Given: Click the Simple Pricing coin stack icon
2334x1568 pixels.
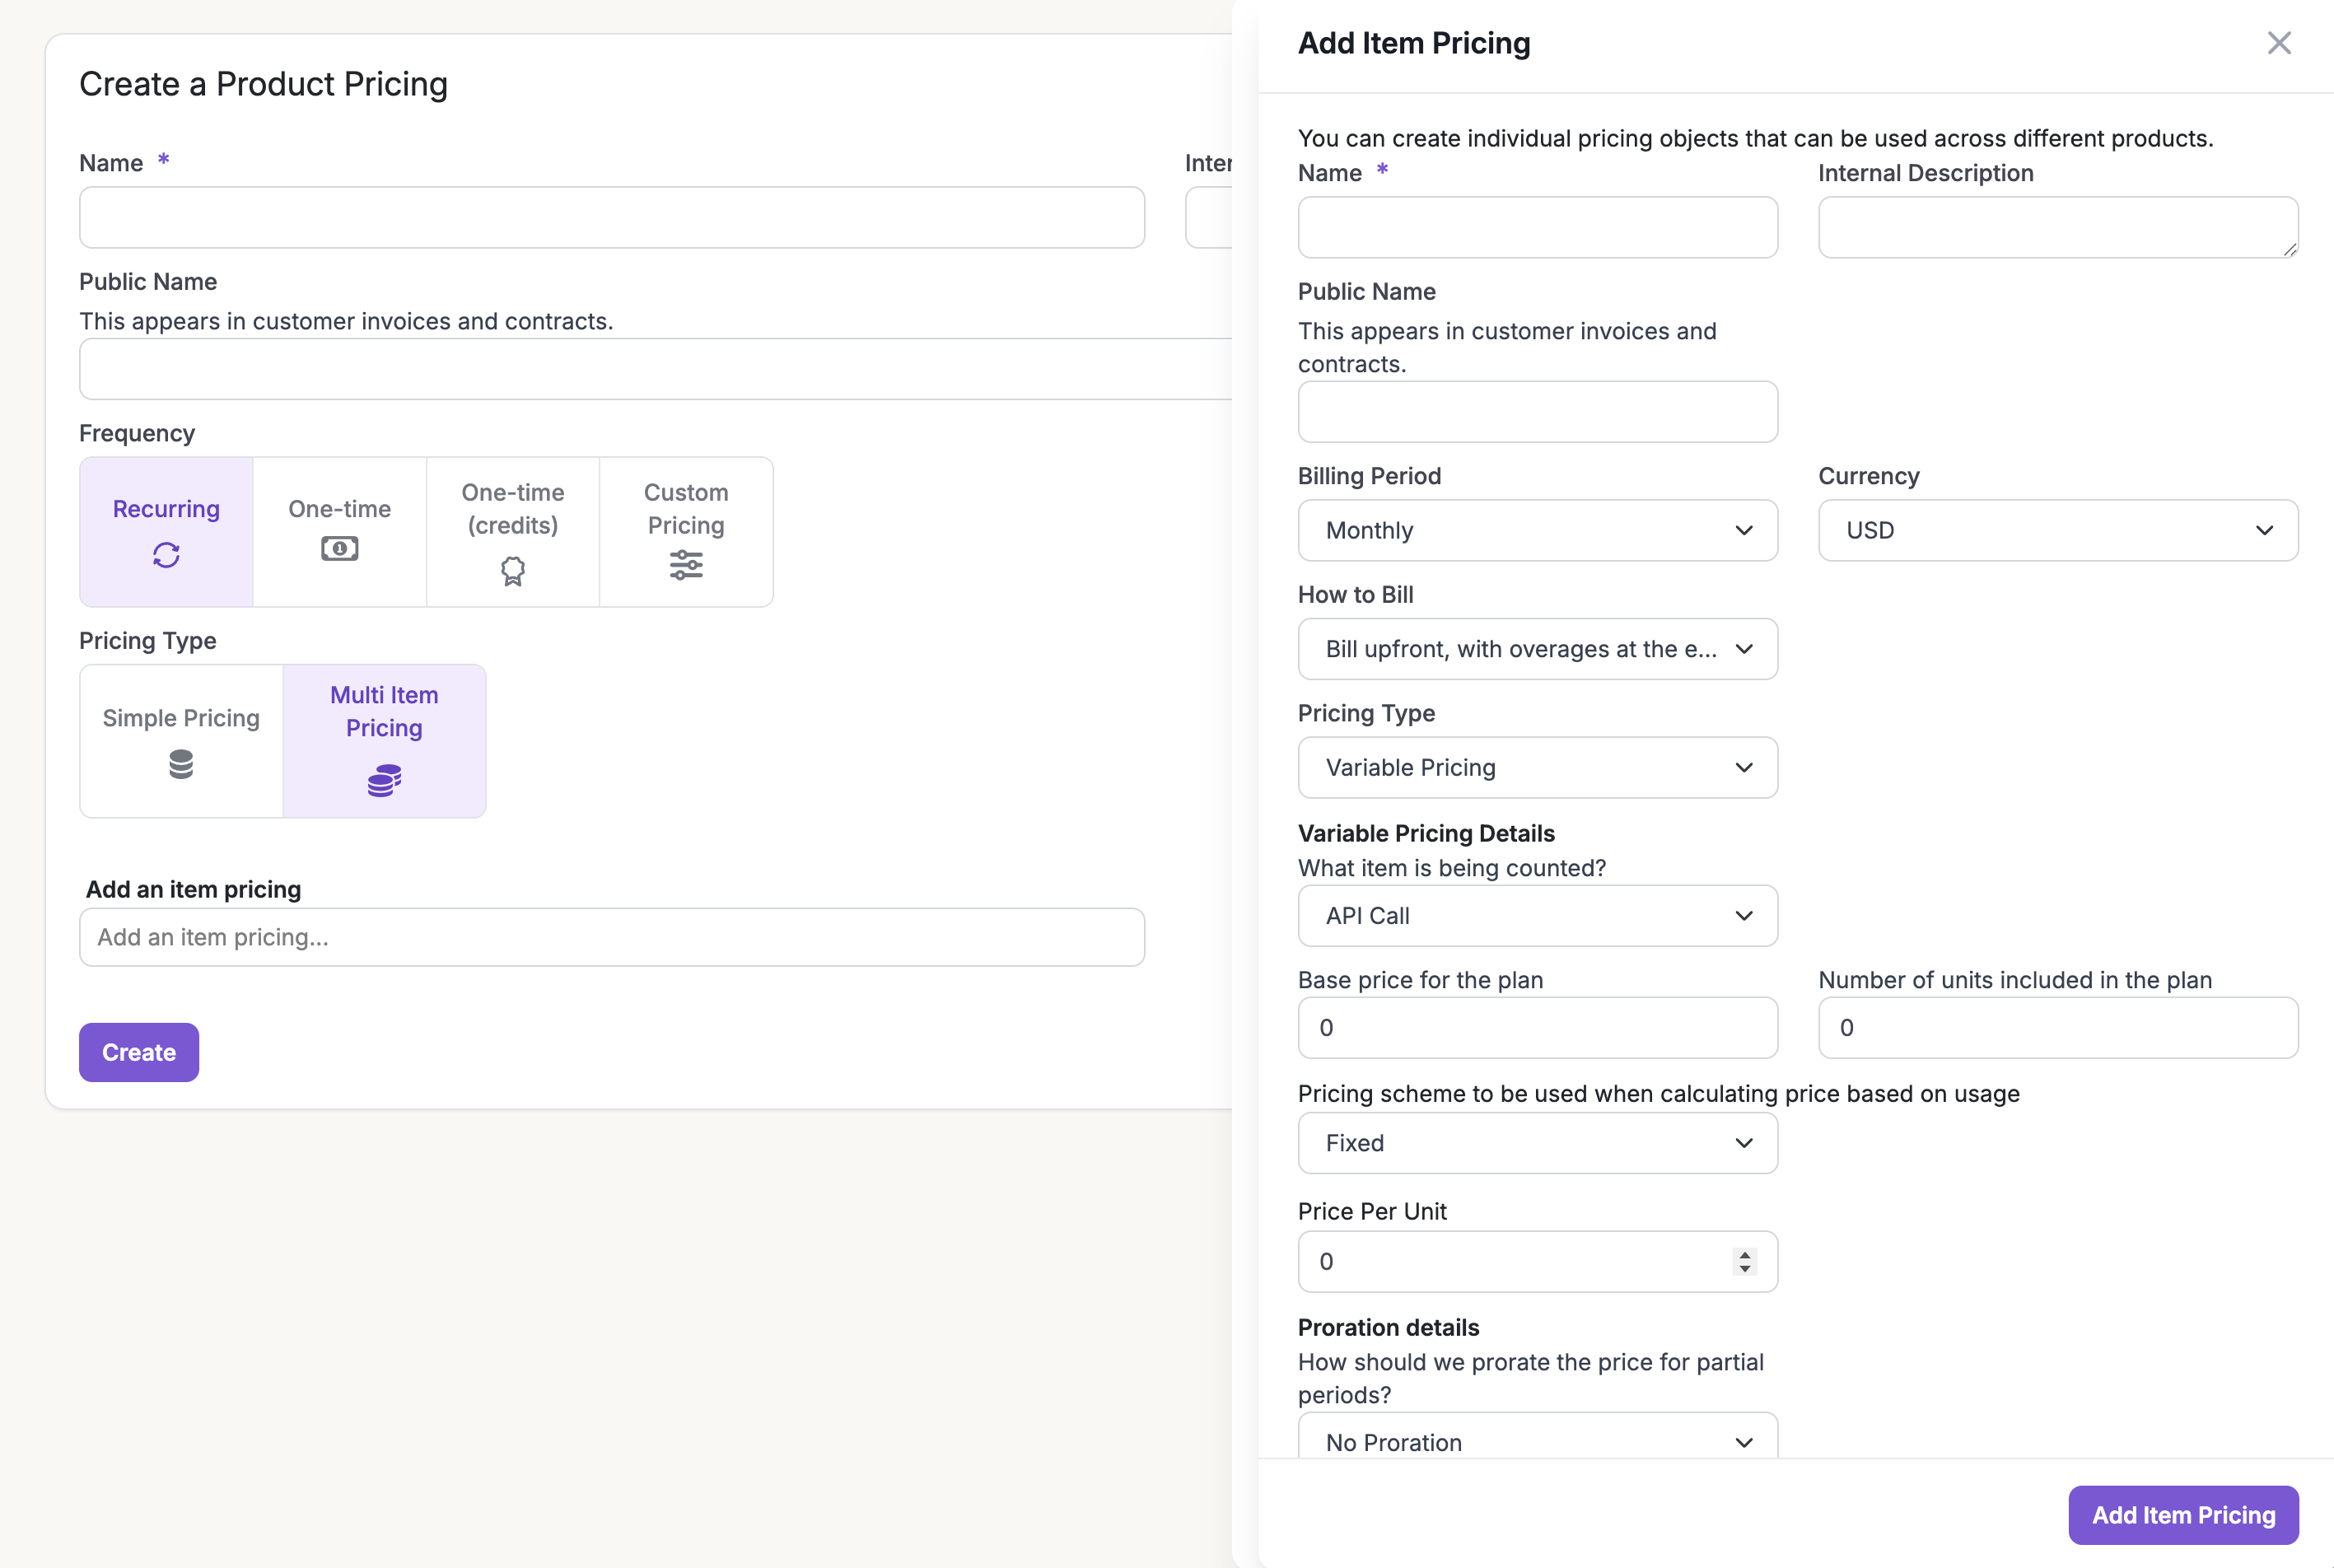Looking at the screenshot, I should tap(181, 764).
